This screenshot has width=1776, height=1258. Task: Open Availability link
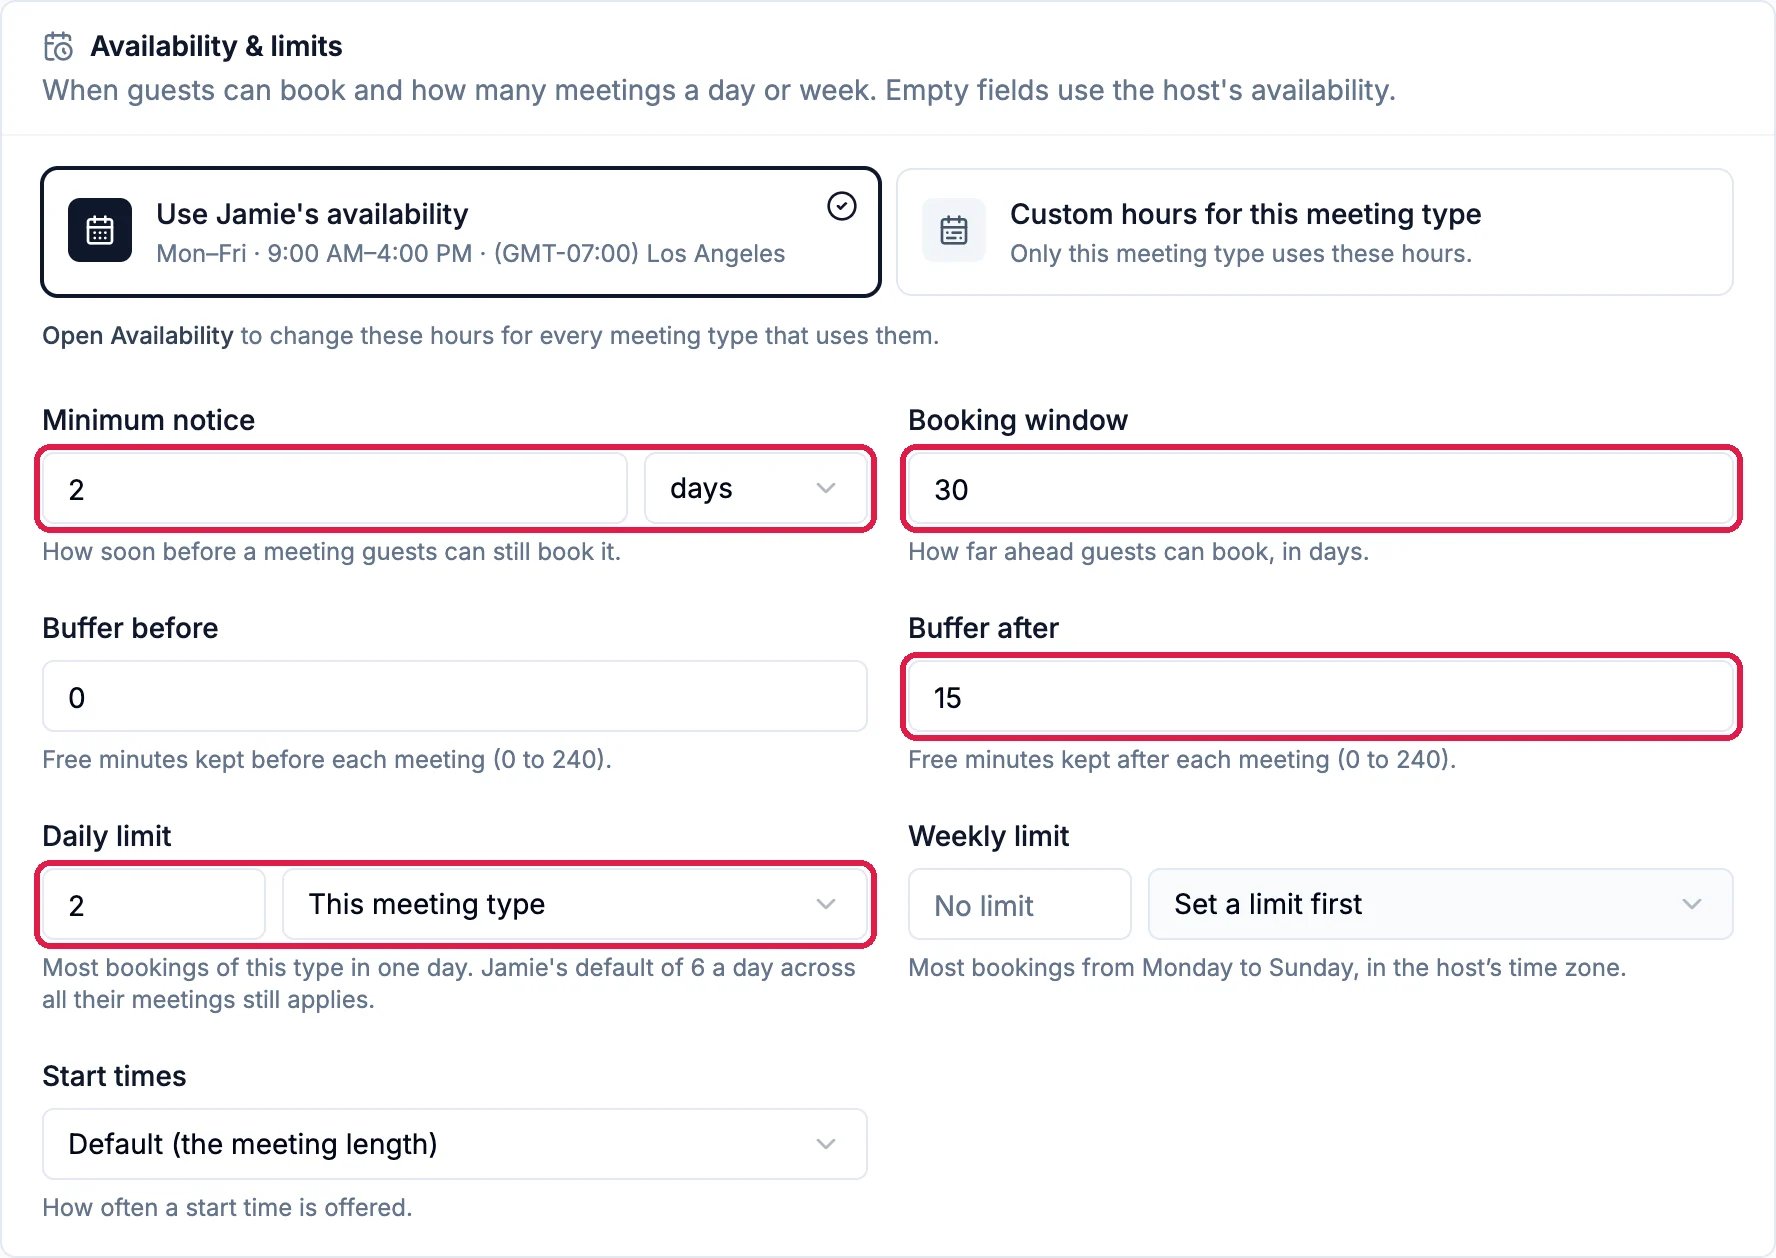(x=138, y=335)
